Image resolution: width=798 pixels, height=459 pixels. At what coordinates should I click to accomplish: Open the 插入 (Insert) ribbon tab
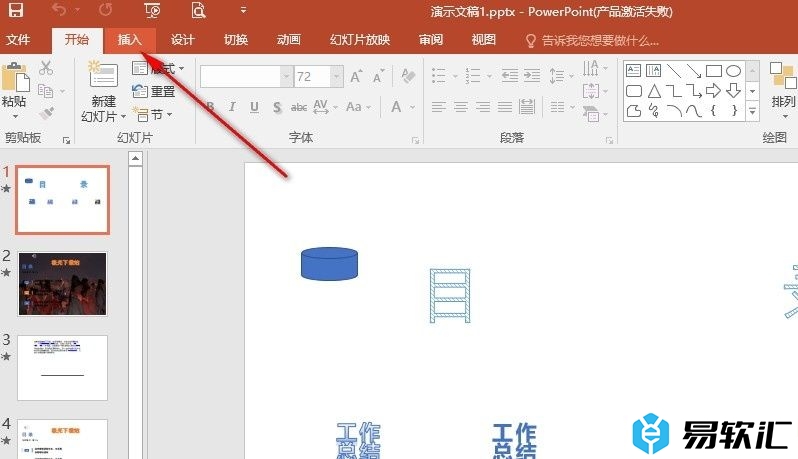tap(129, 40)
